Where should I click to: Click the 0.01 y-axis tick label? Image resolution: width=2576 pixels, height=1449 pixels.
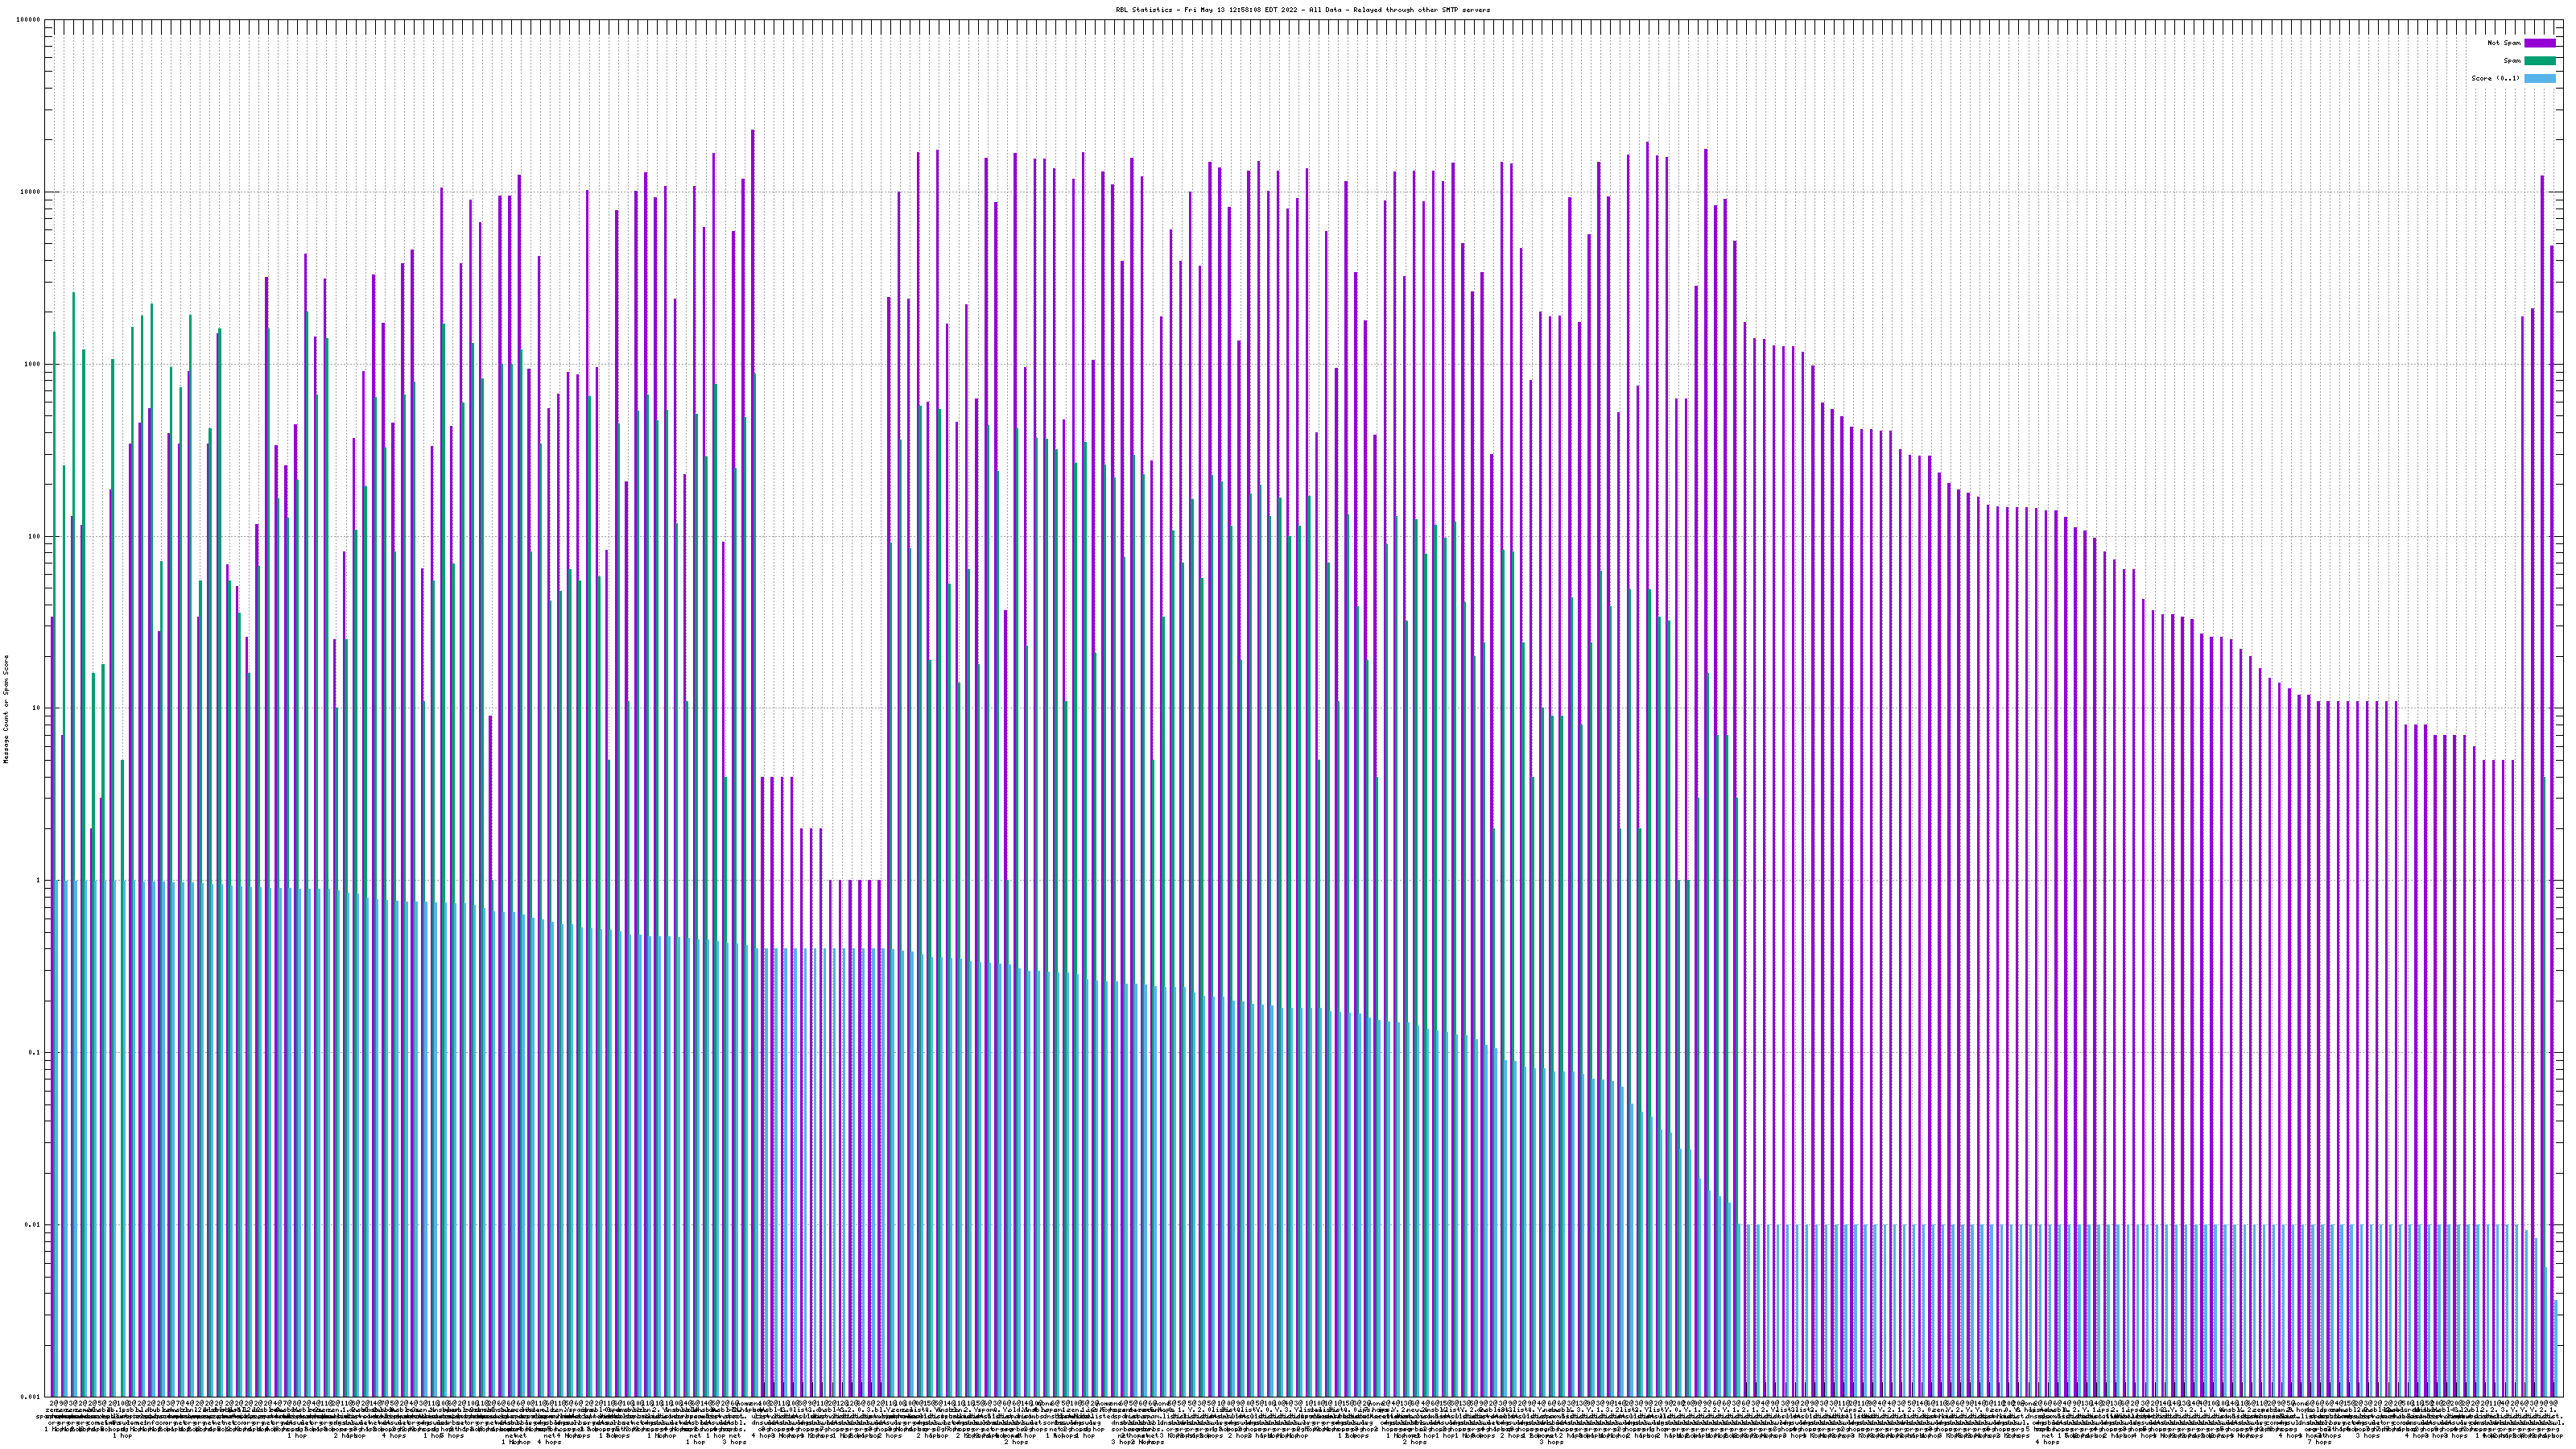pyautogui.click(x=31, y=1224)
